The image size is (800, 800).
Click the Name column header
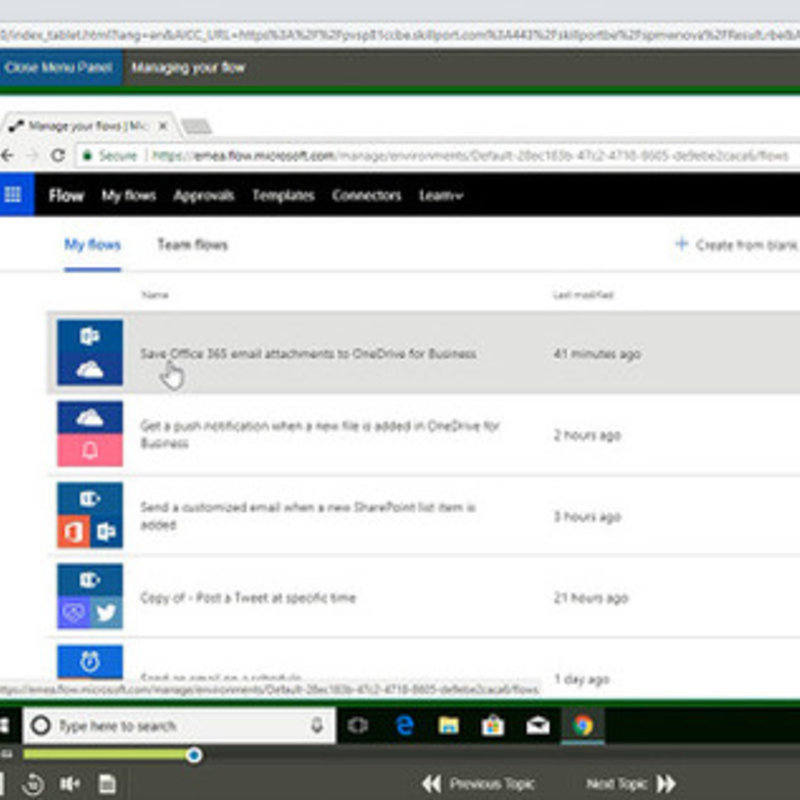tap(155, 295)
